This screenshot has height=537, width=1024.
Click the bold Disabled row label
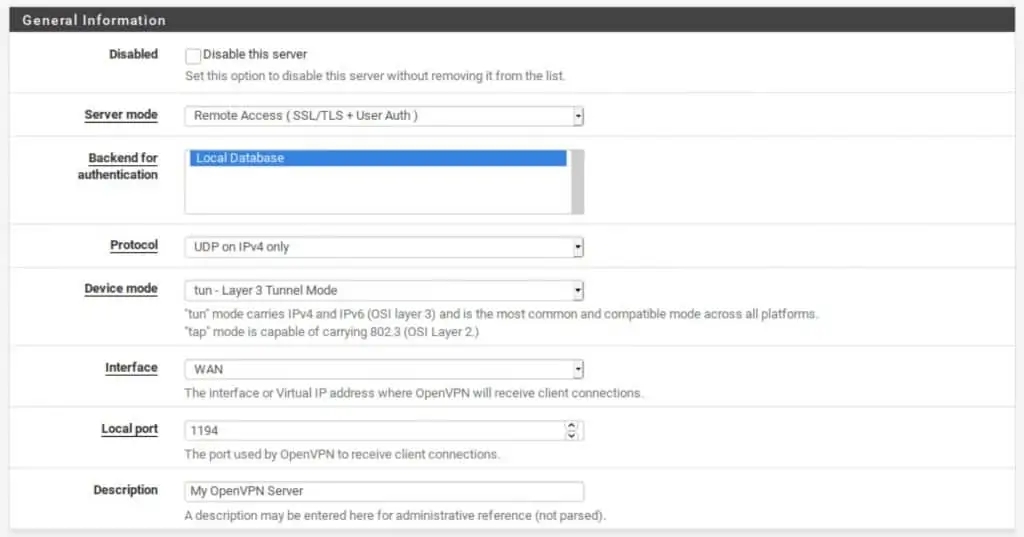click(133, 54)
